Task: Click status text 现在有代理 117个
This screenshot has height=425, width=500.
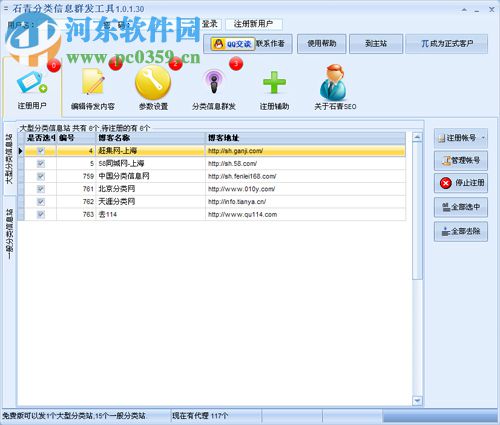Action: [200, 416]
